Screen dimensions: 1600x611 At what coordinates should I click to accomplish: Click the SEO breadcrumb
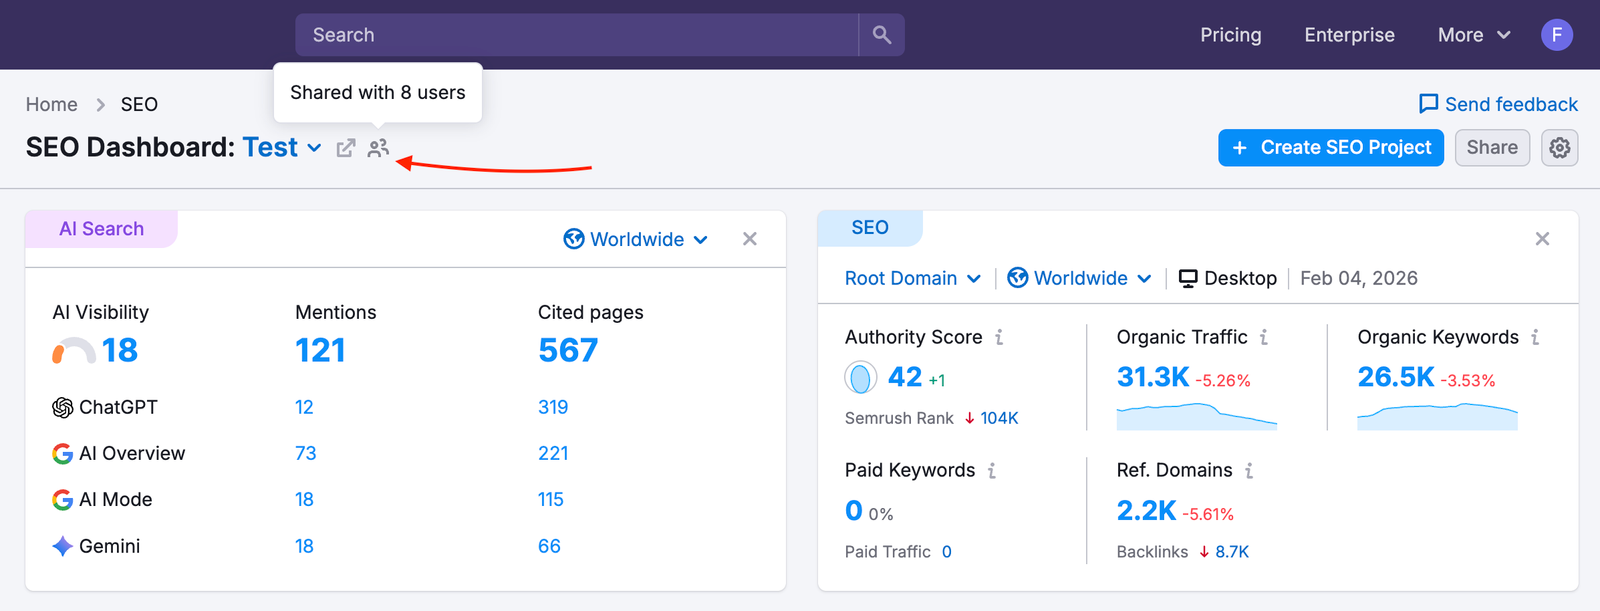tap(139, 104)
